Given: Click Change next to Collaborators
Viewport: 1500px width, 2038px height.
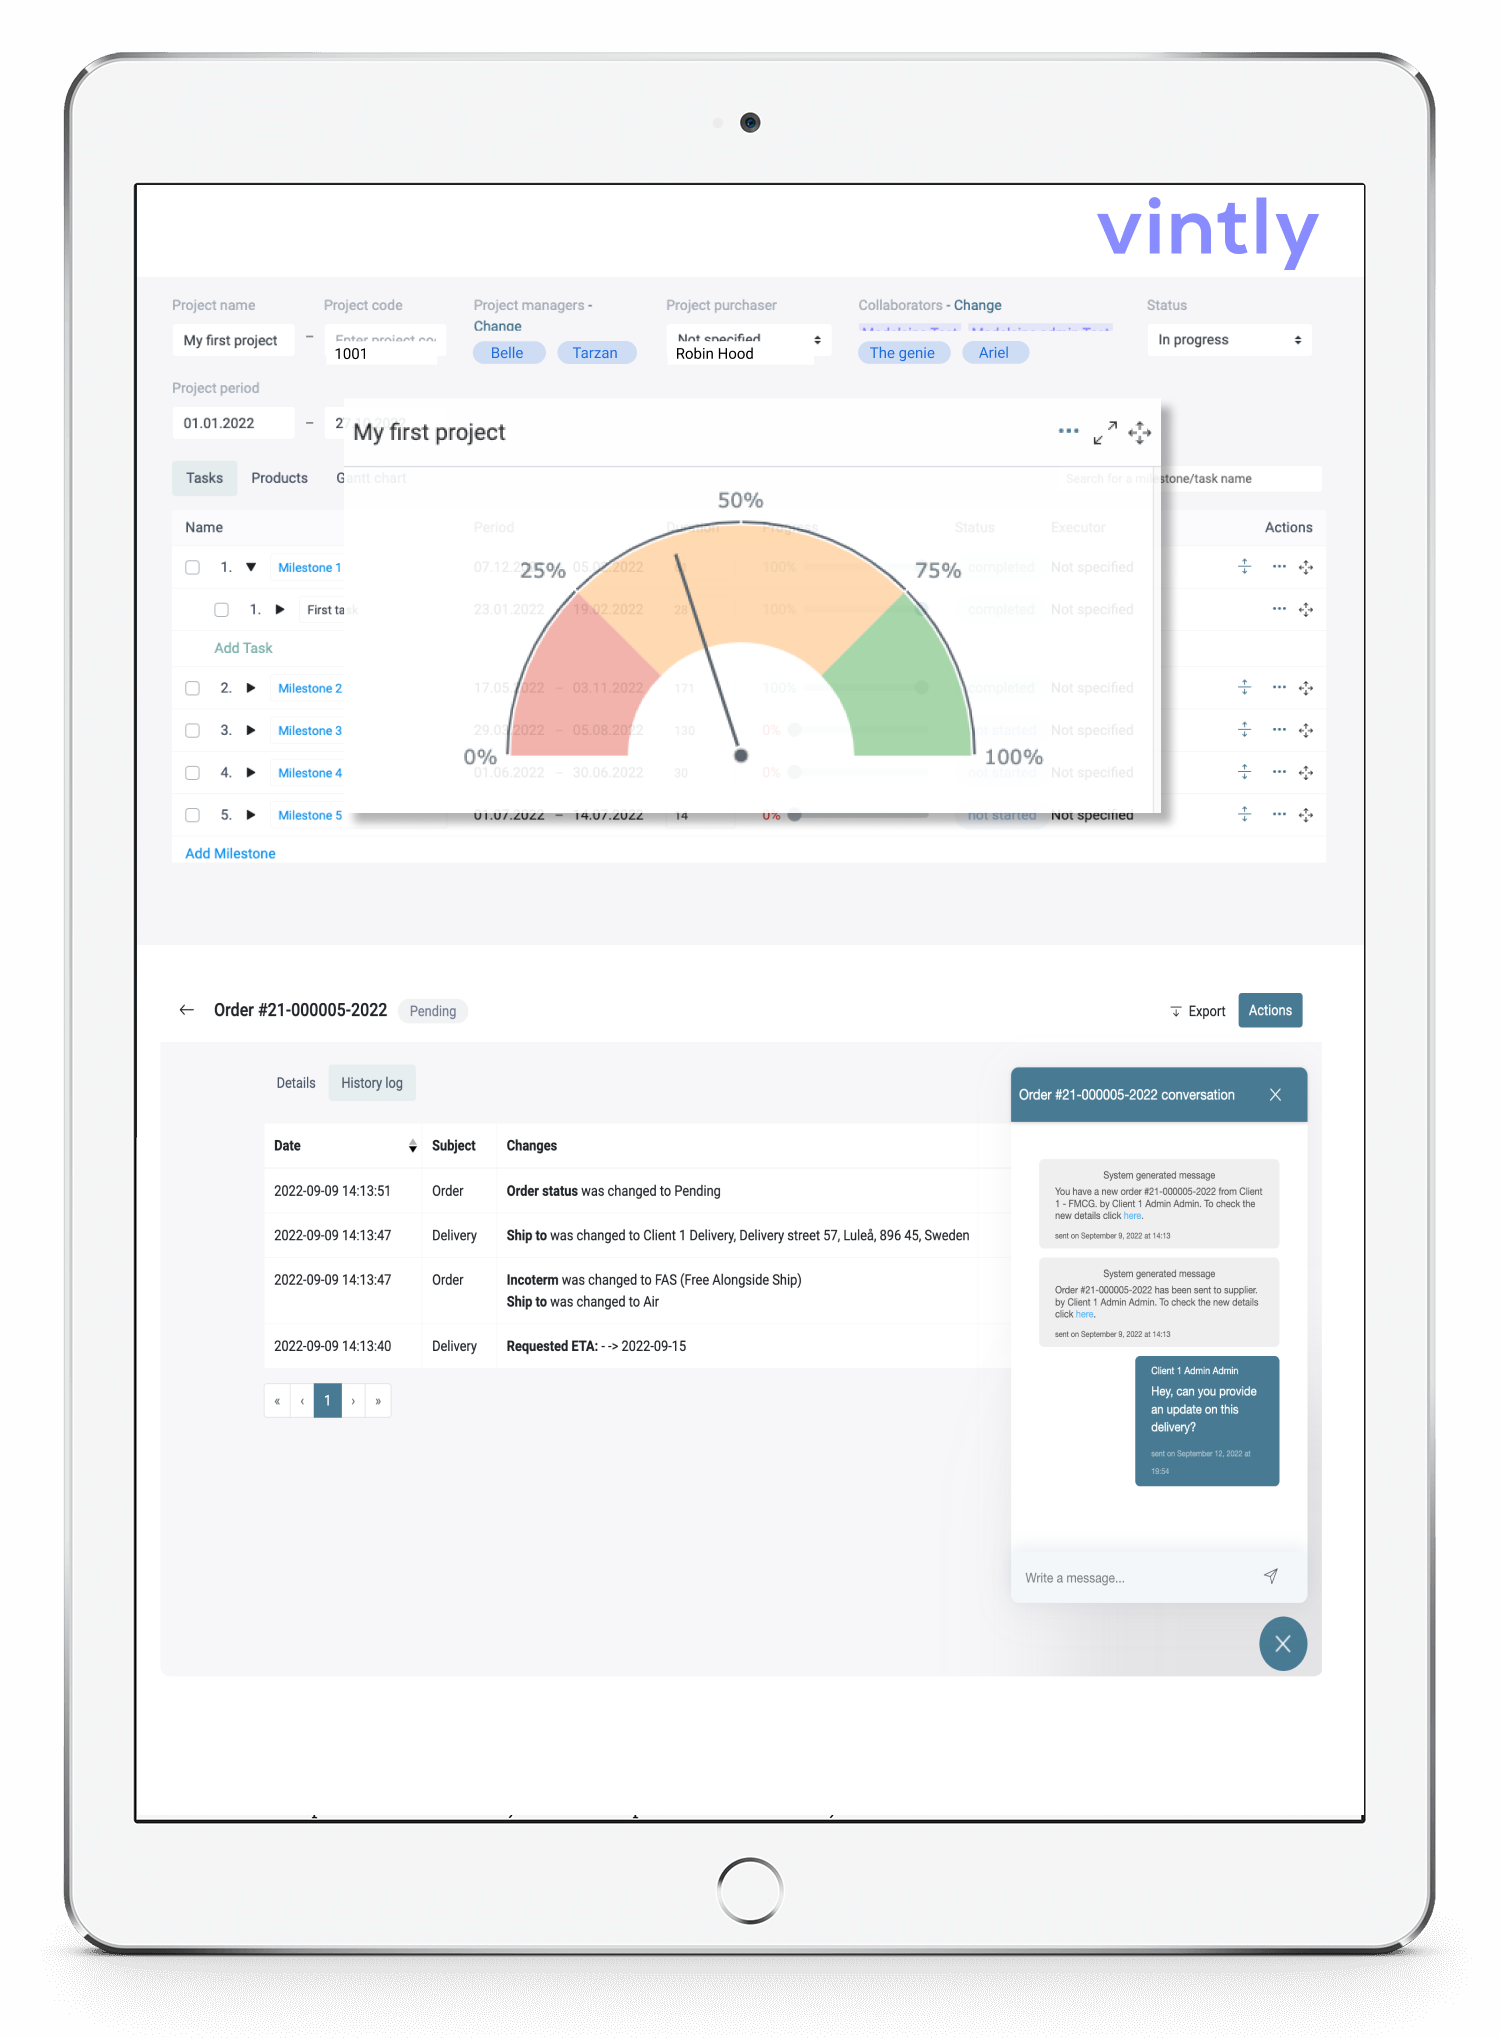Looking at the screenshot, I should (977, 305).
